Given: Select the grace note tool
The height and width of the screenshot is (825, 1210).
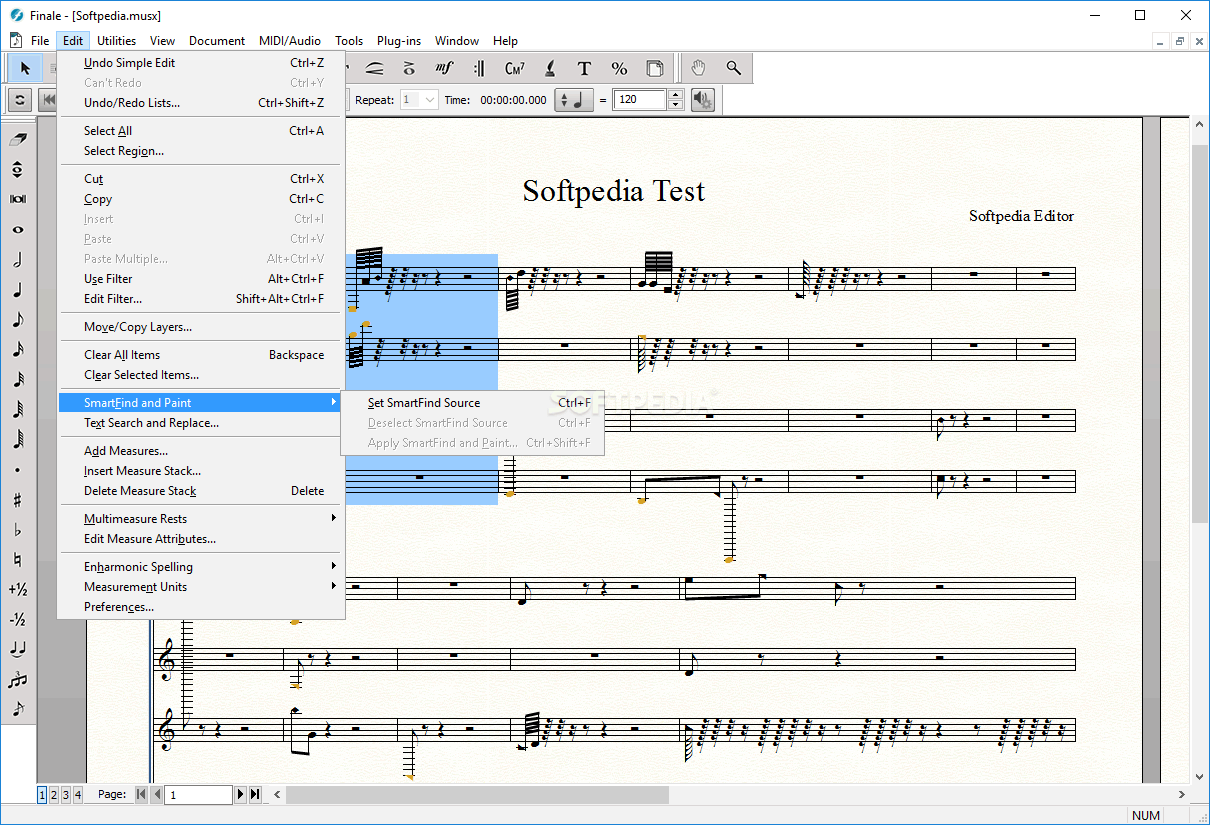Looking at the screenshot, I should click(x=17, y=710).
